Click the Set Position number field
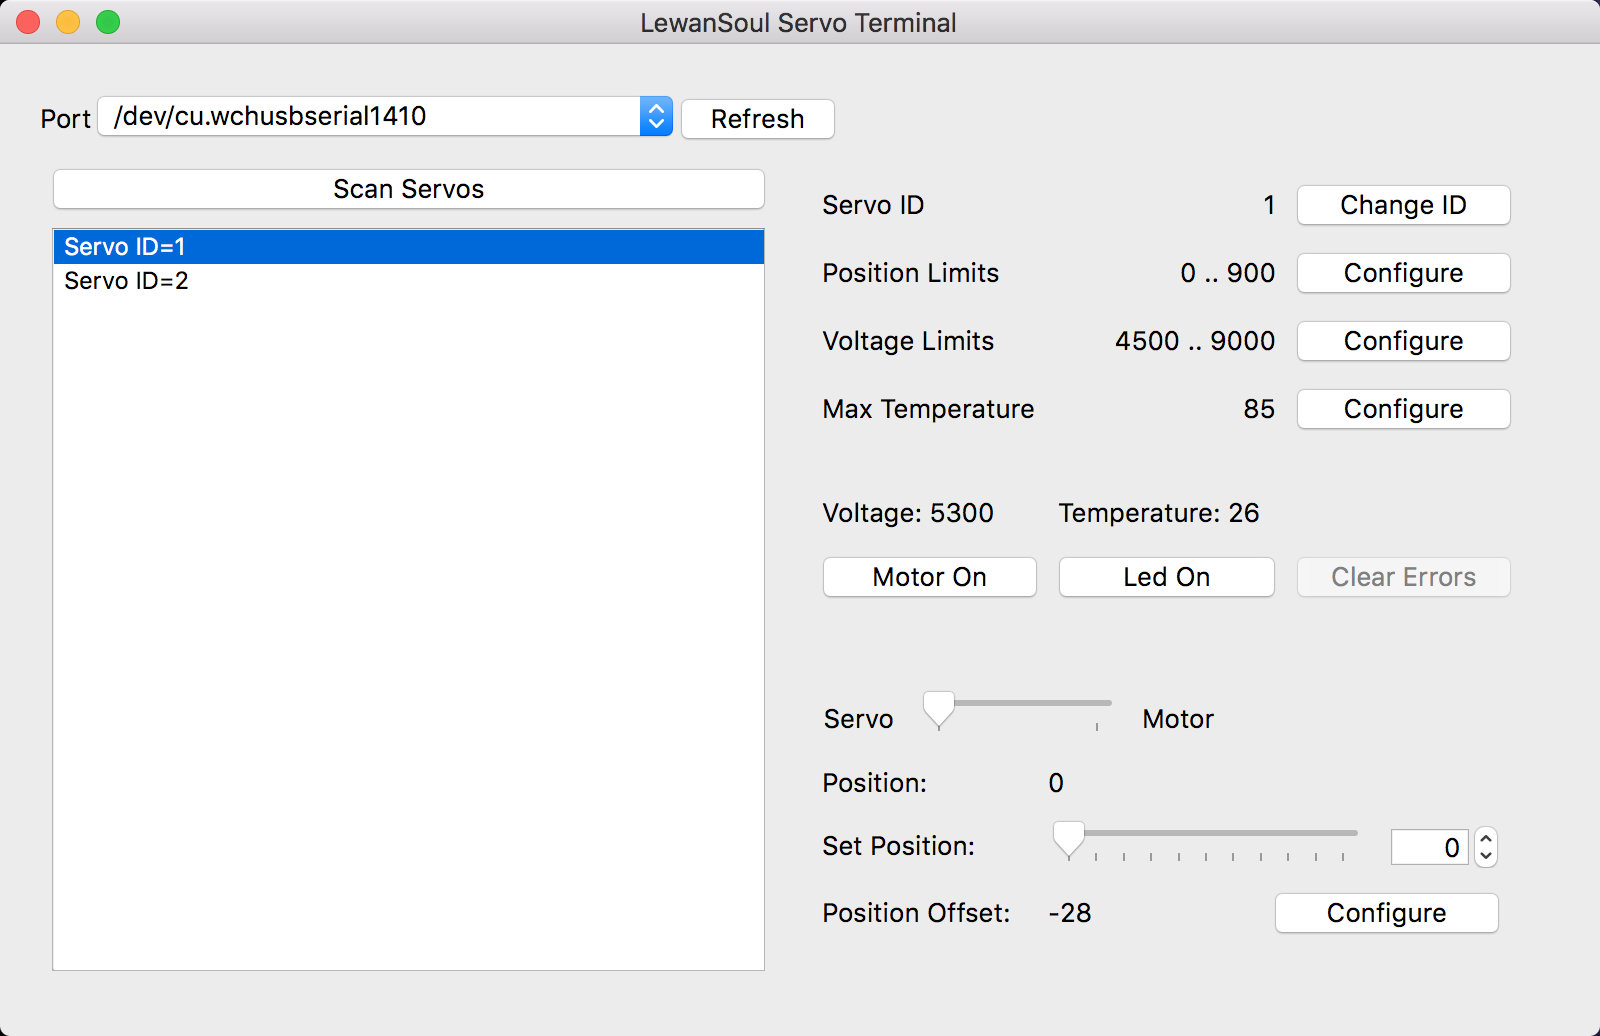The image size is (1600, 1036). tap(1430, 848)
